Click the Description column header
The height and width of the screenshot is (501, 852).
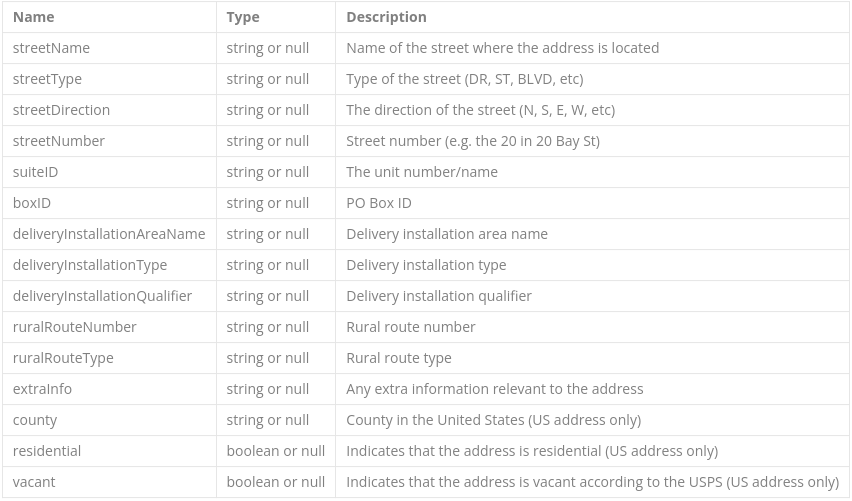(x=386, y=17)
